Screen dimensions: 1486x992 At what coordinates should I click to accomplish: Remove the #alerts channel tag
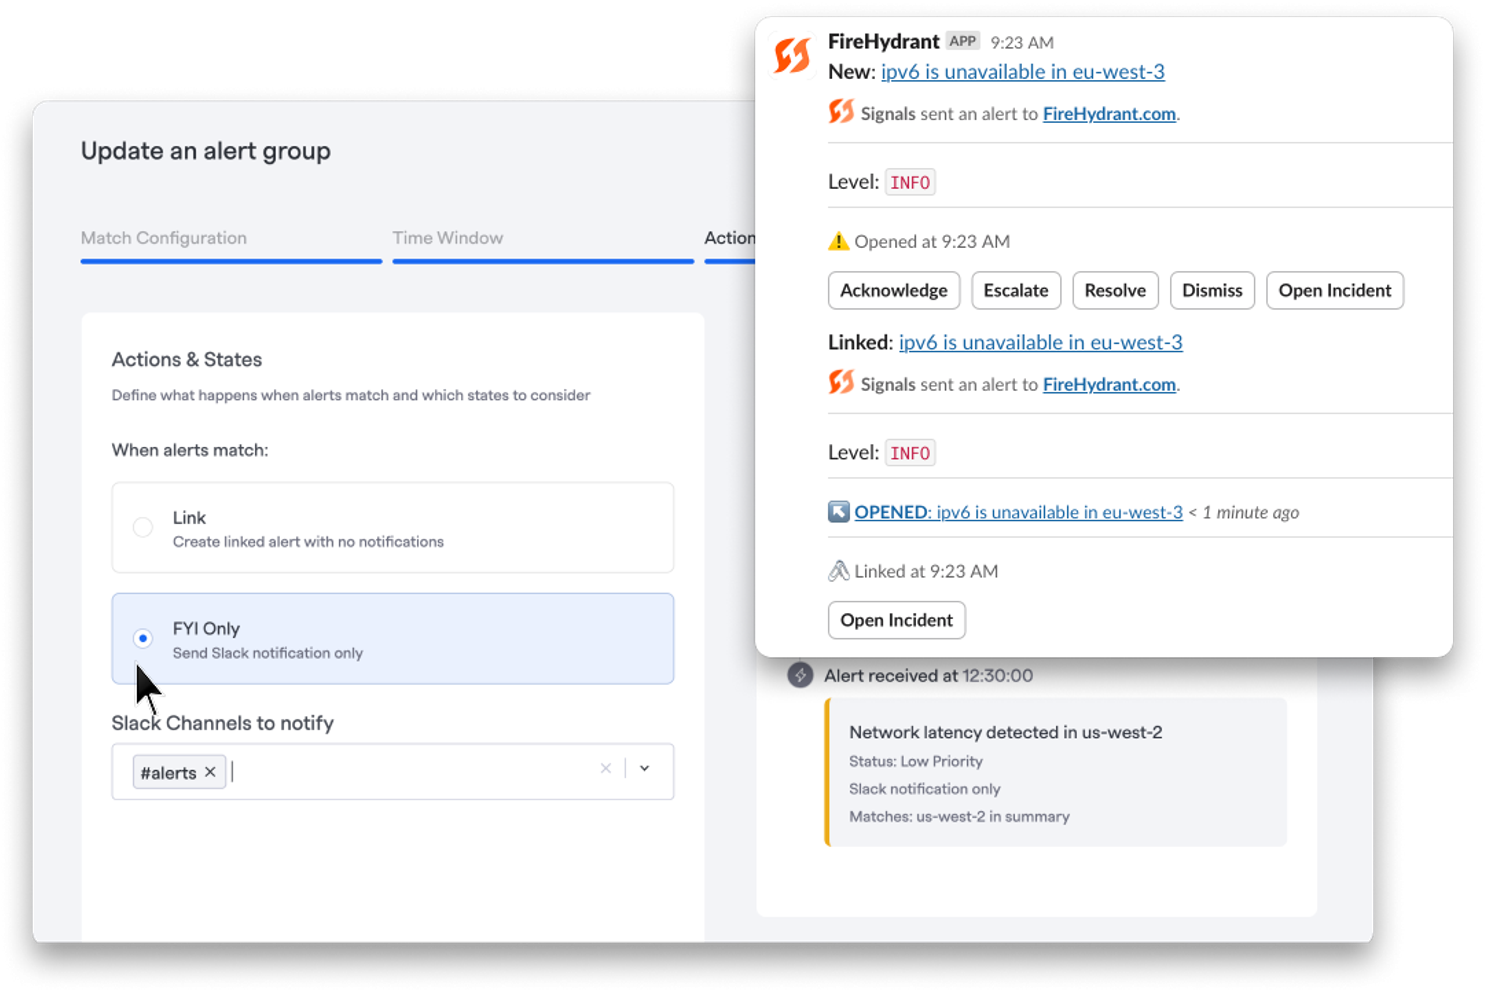[x=210, y=772]
